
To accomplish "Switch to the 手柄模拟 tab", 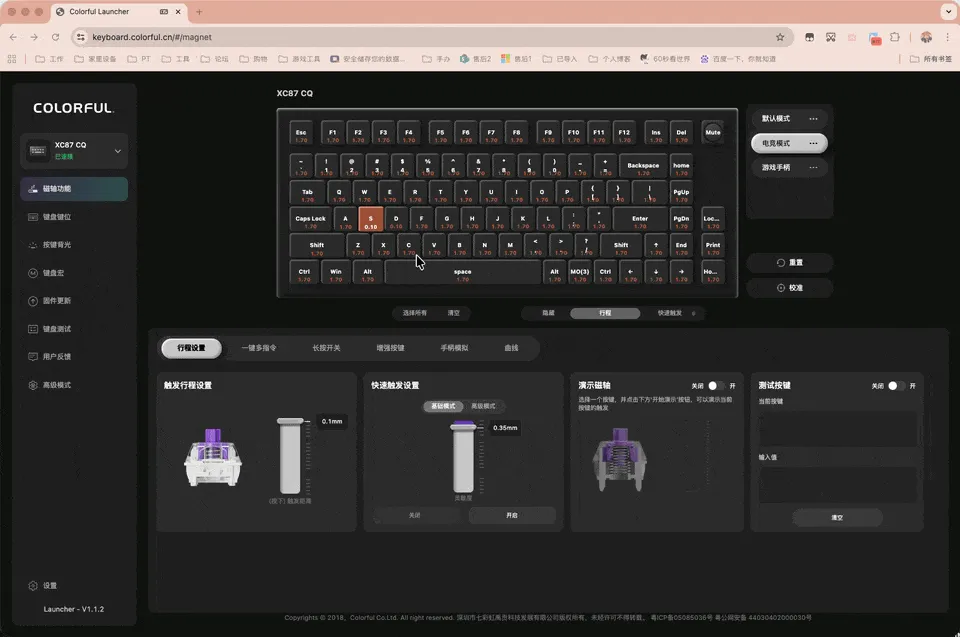I will [x=454, y=348].
